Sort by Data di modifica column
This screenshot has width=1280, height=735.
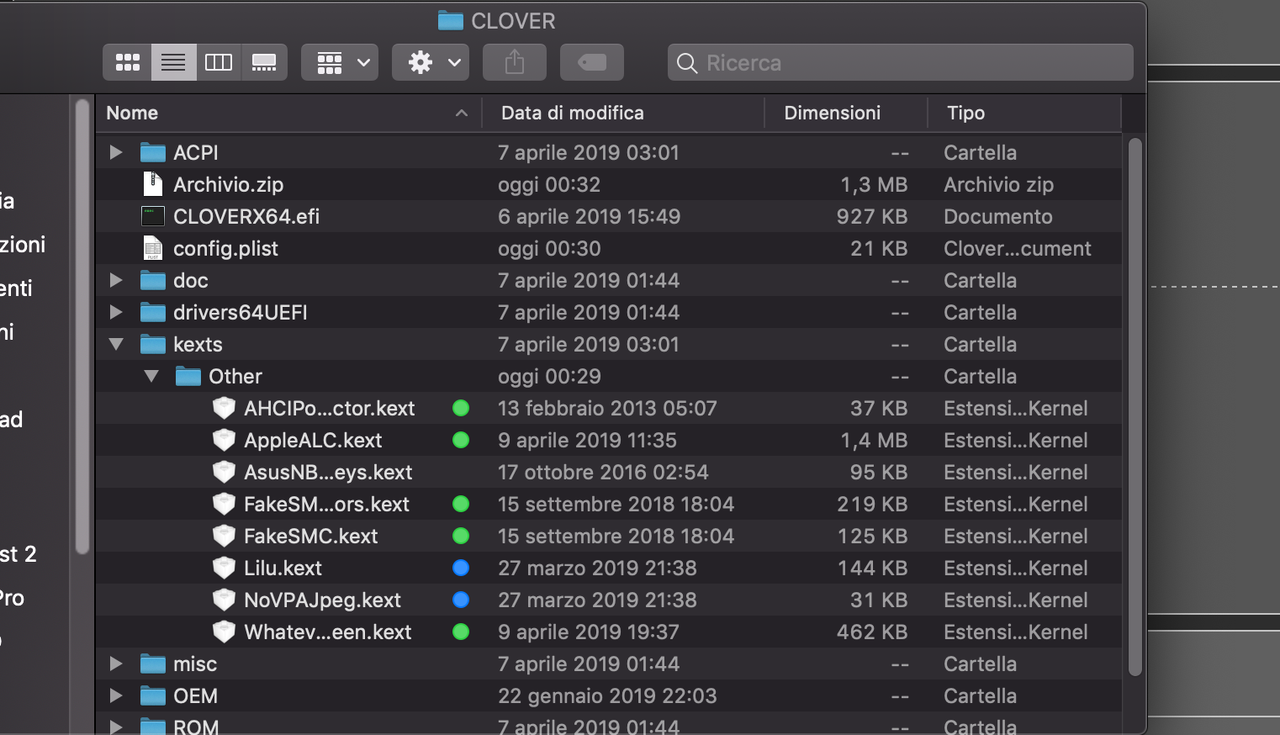(x=622, y=113)
